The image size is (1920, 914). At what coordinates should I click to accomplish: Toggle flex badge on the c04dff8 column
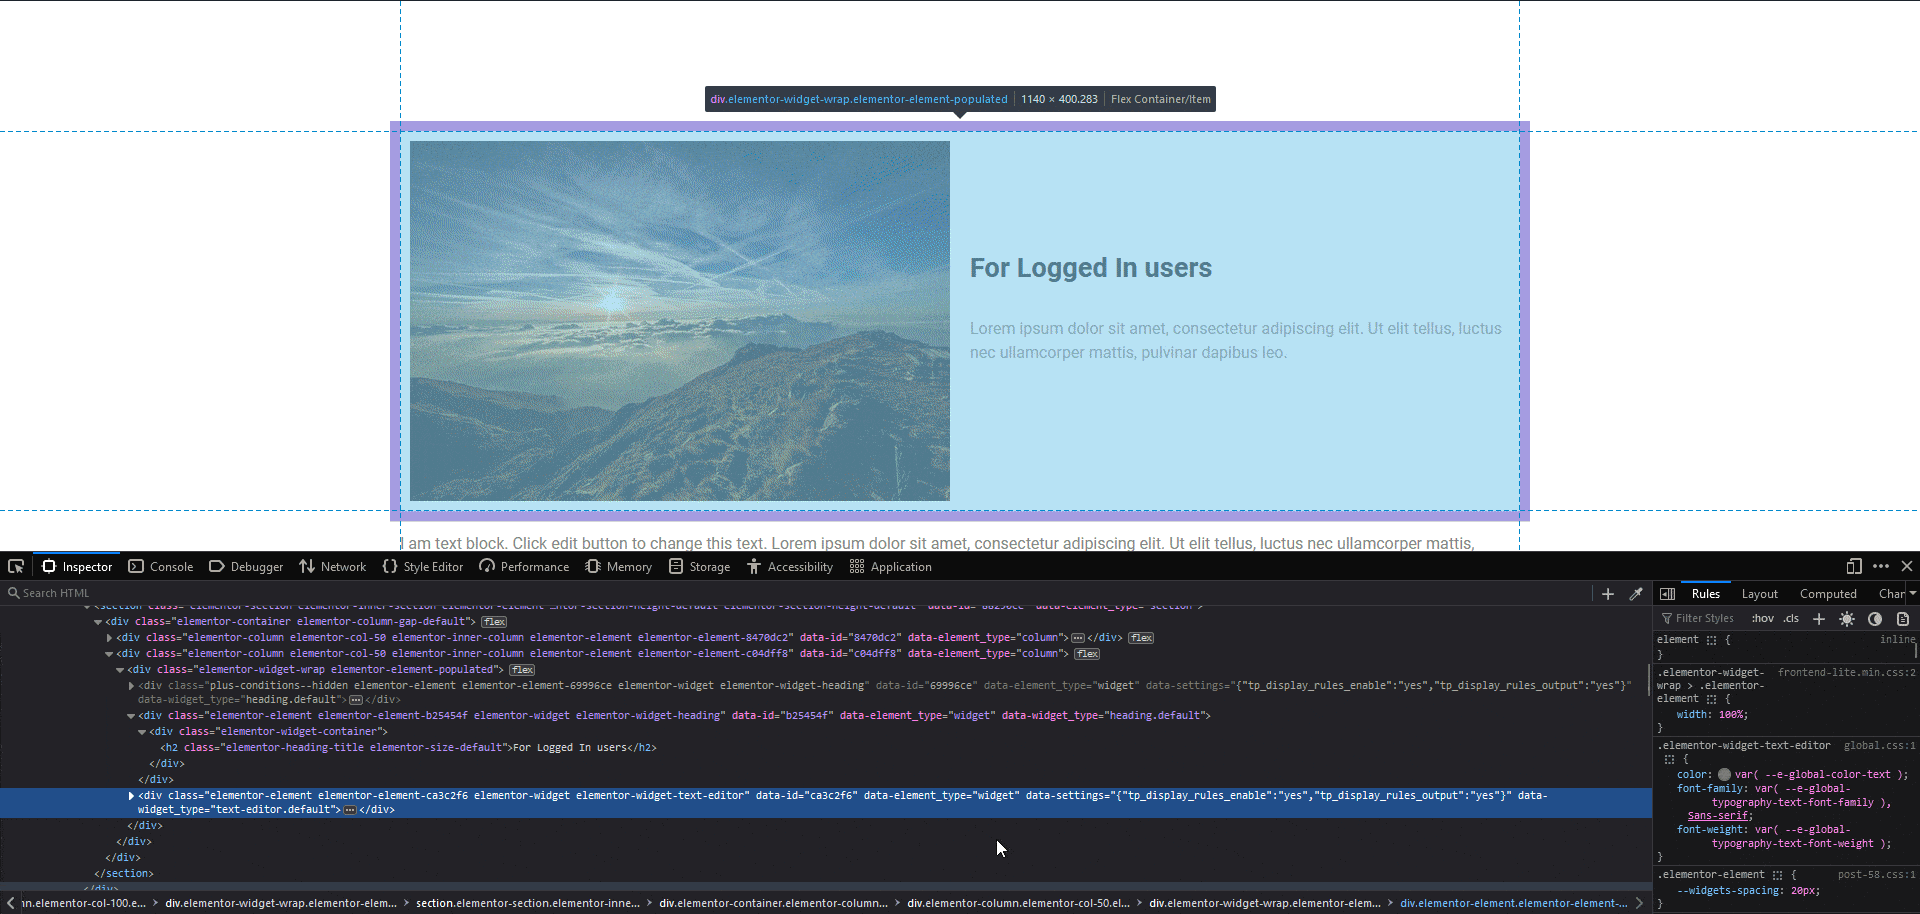click(x=1087, y=654)
